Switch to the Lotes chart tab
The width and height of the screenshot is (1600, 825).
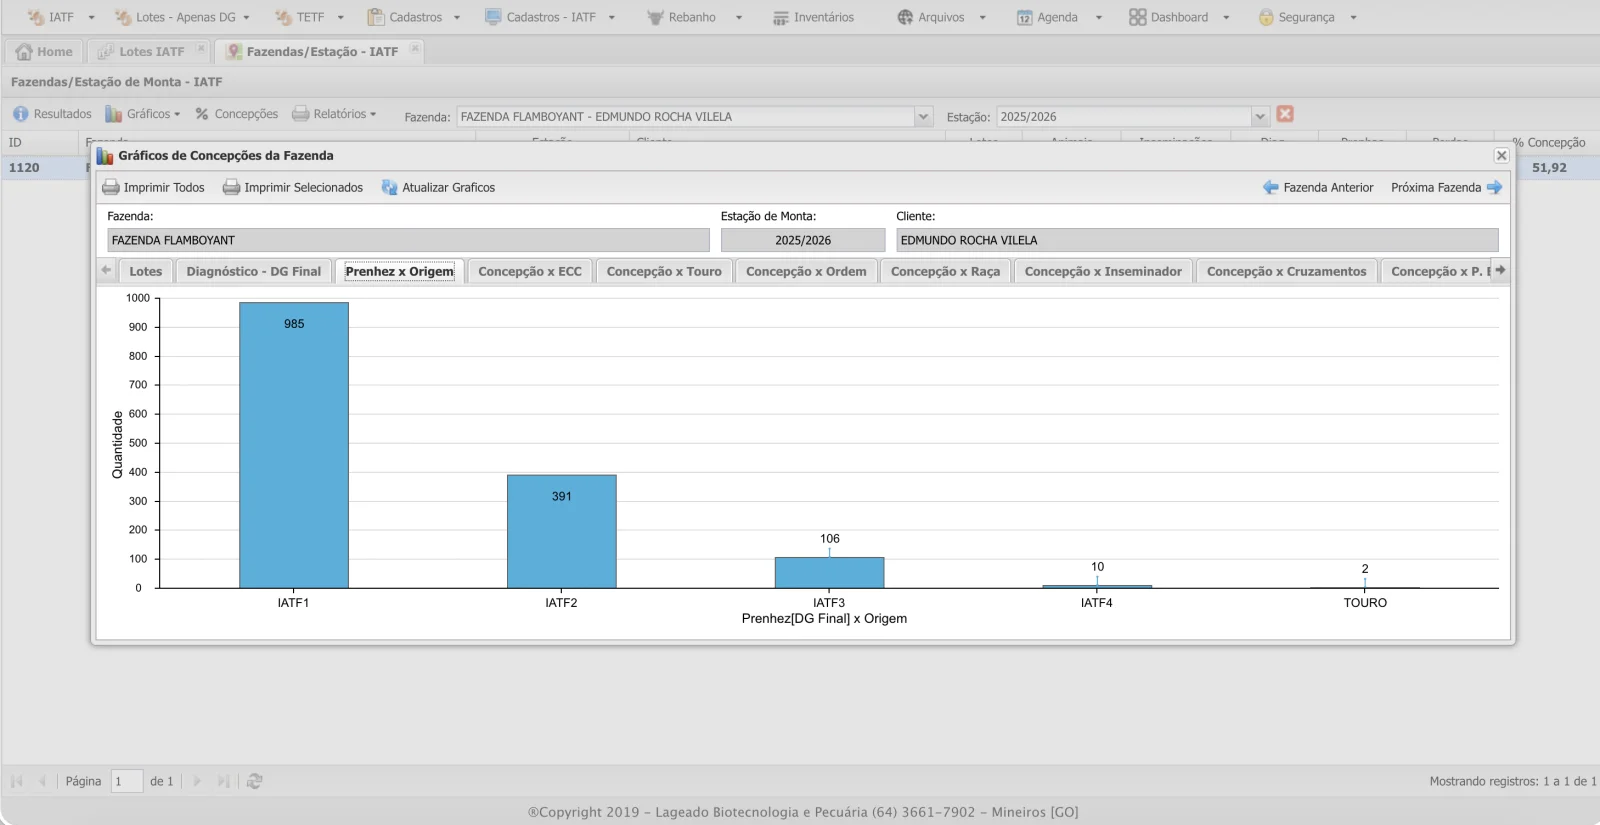[146, 271]
